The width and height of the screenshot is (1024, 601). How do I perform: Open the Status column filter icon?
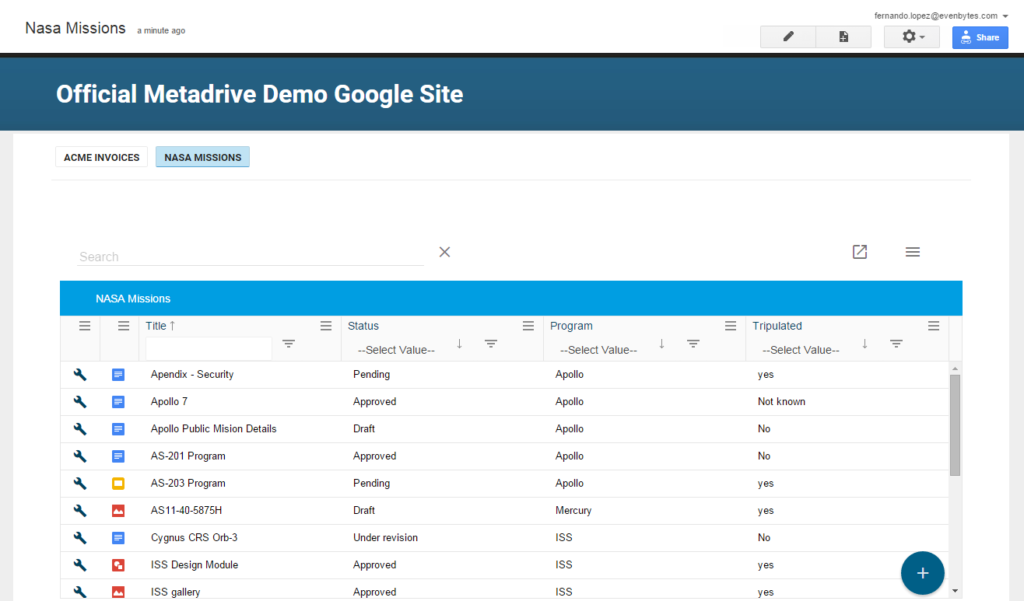[491, 343]
